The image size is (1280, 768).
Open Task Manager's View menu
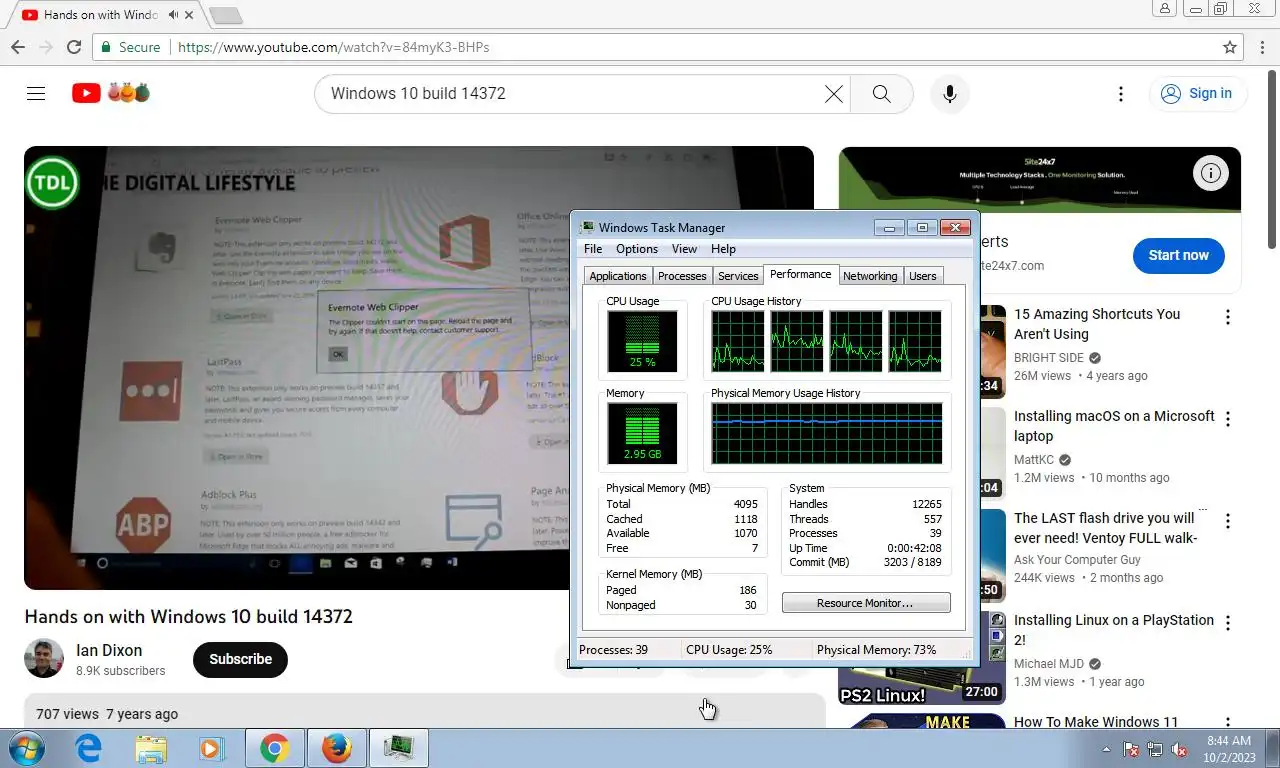coord(684,249)
